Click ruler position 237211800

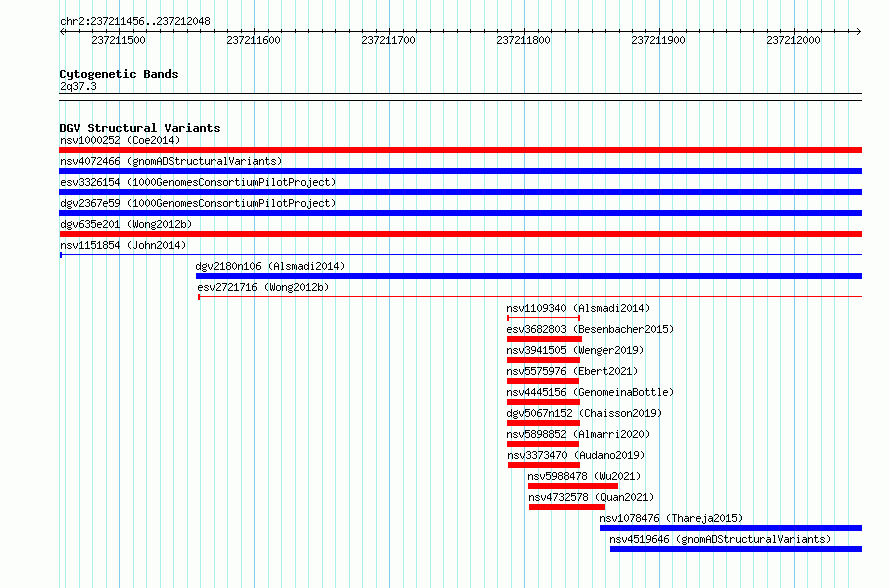click(x=523, y=40)
